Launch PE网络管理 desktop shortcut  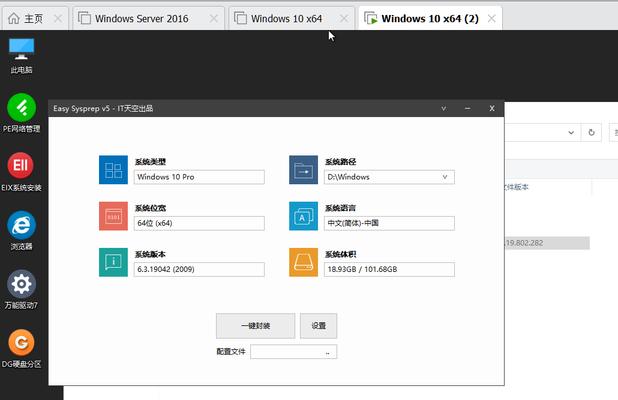click(x=21, y=113)
